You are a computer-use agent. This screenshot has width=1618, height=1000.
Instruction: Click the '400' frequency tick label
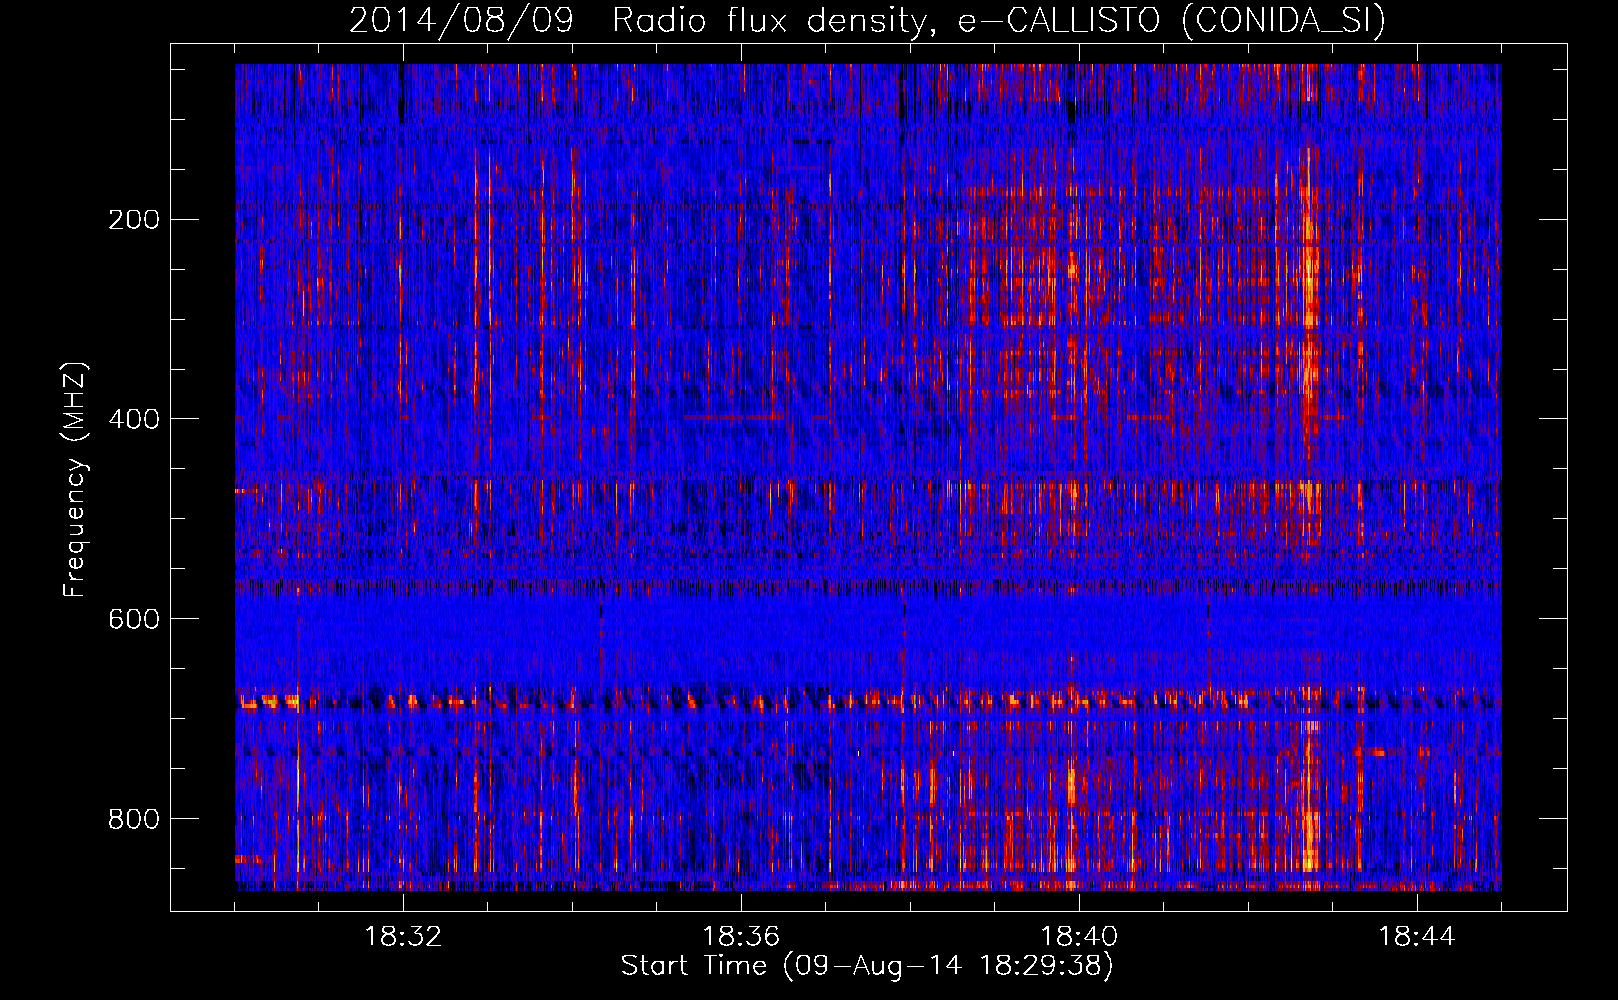[134, 419]
